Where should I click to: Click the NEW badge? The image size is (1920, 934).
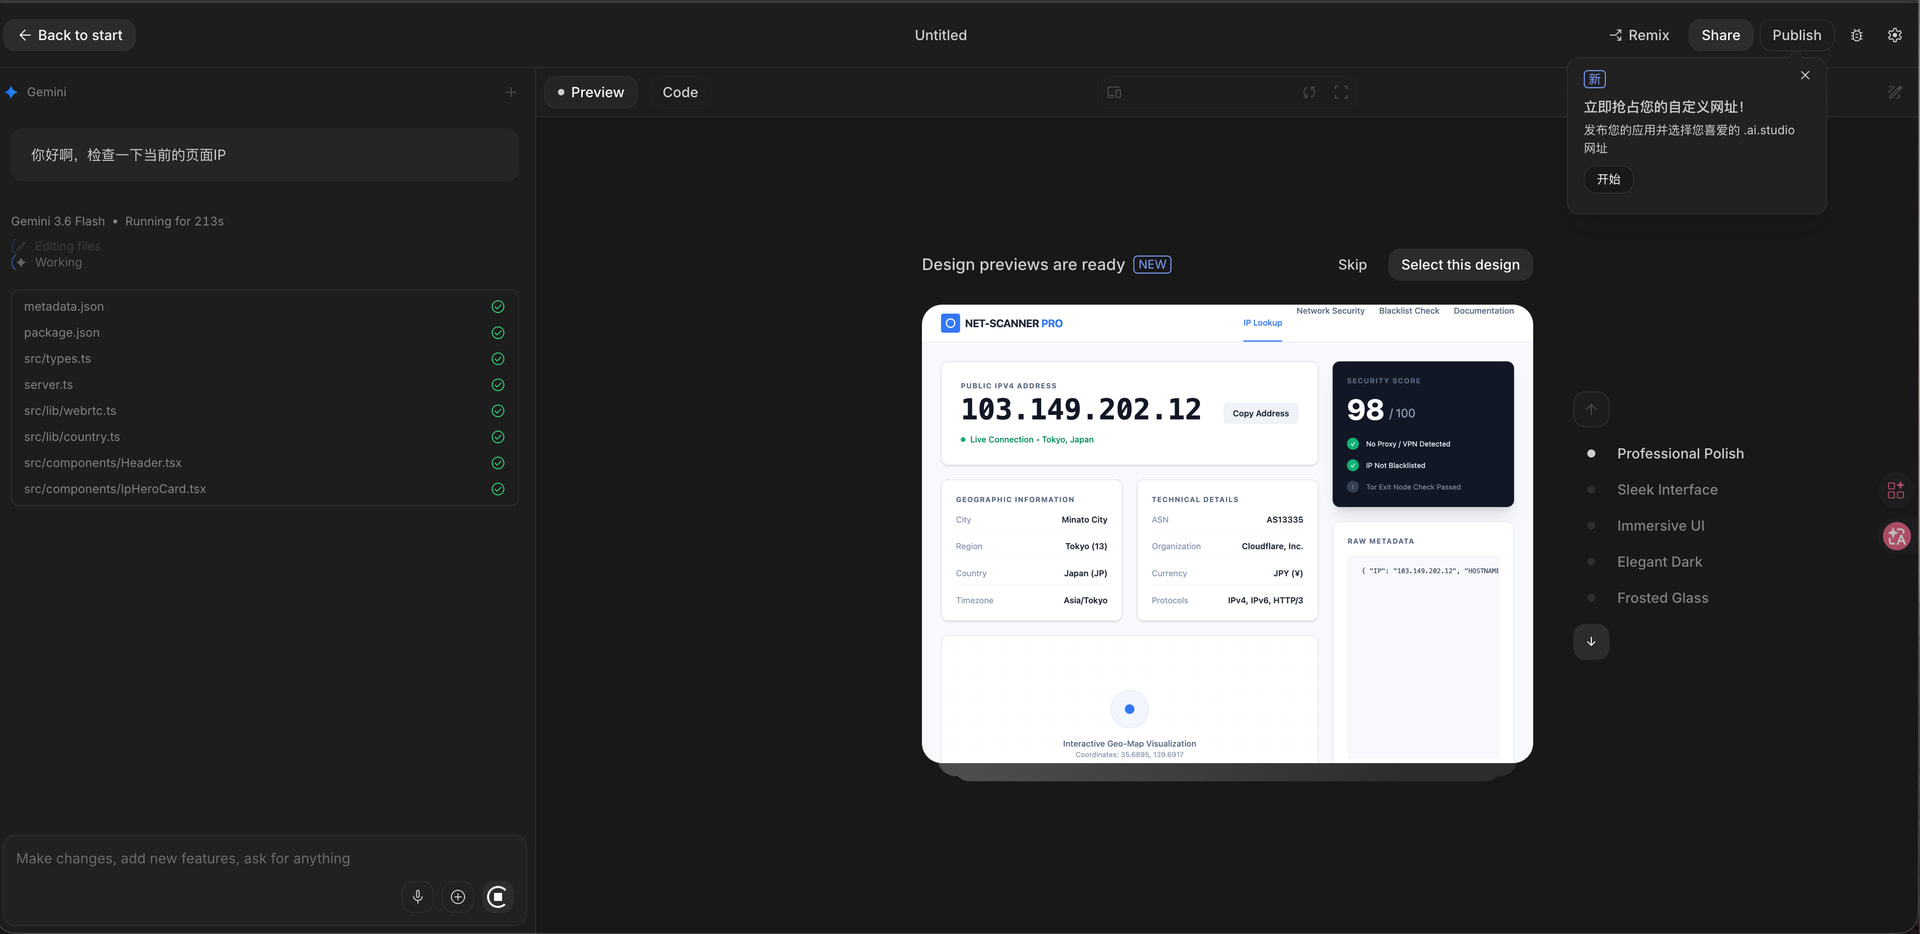point(1152,265)
